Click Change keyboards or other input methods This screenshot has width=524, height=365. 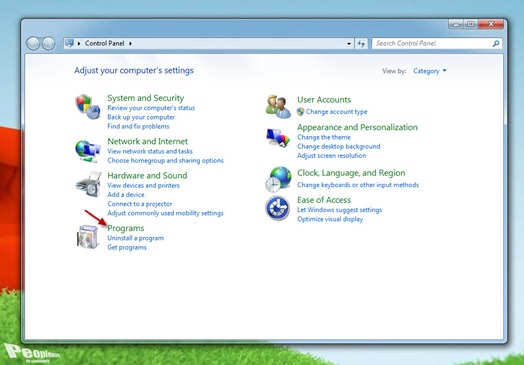[358, 185]
